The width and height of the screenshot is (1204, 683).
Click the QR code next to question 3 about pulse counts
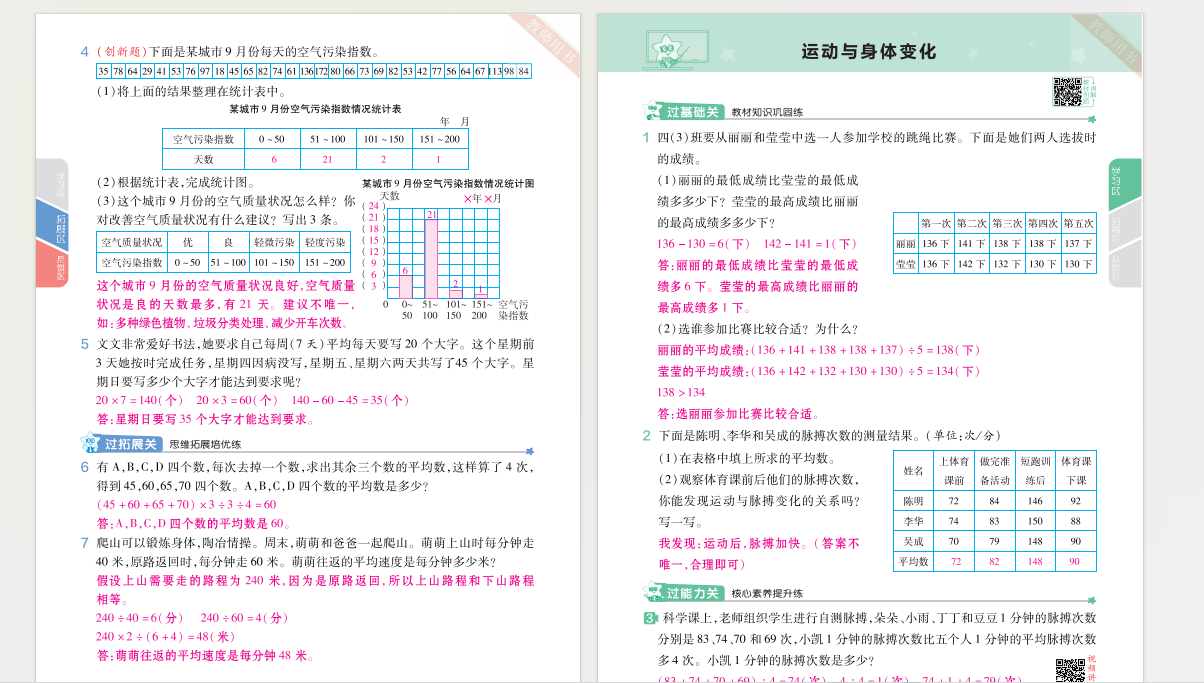point(1070,671)
